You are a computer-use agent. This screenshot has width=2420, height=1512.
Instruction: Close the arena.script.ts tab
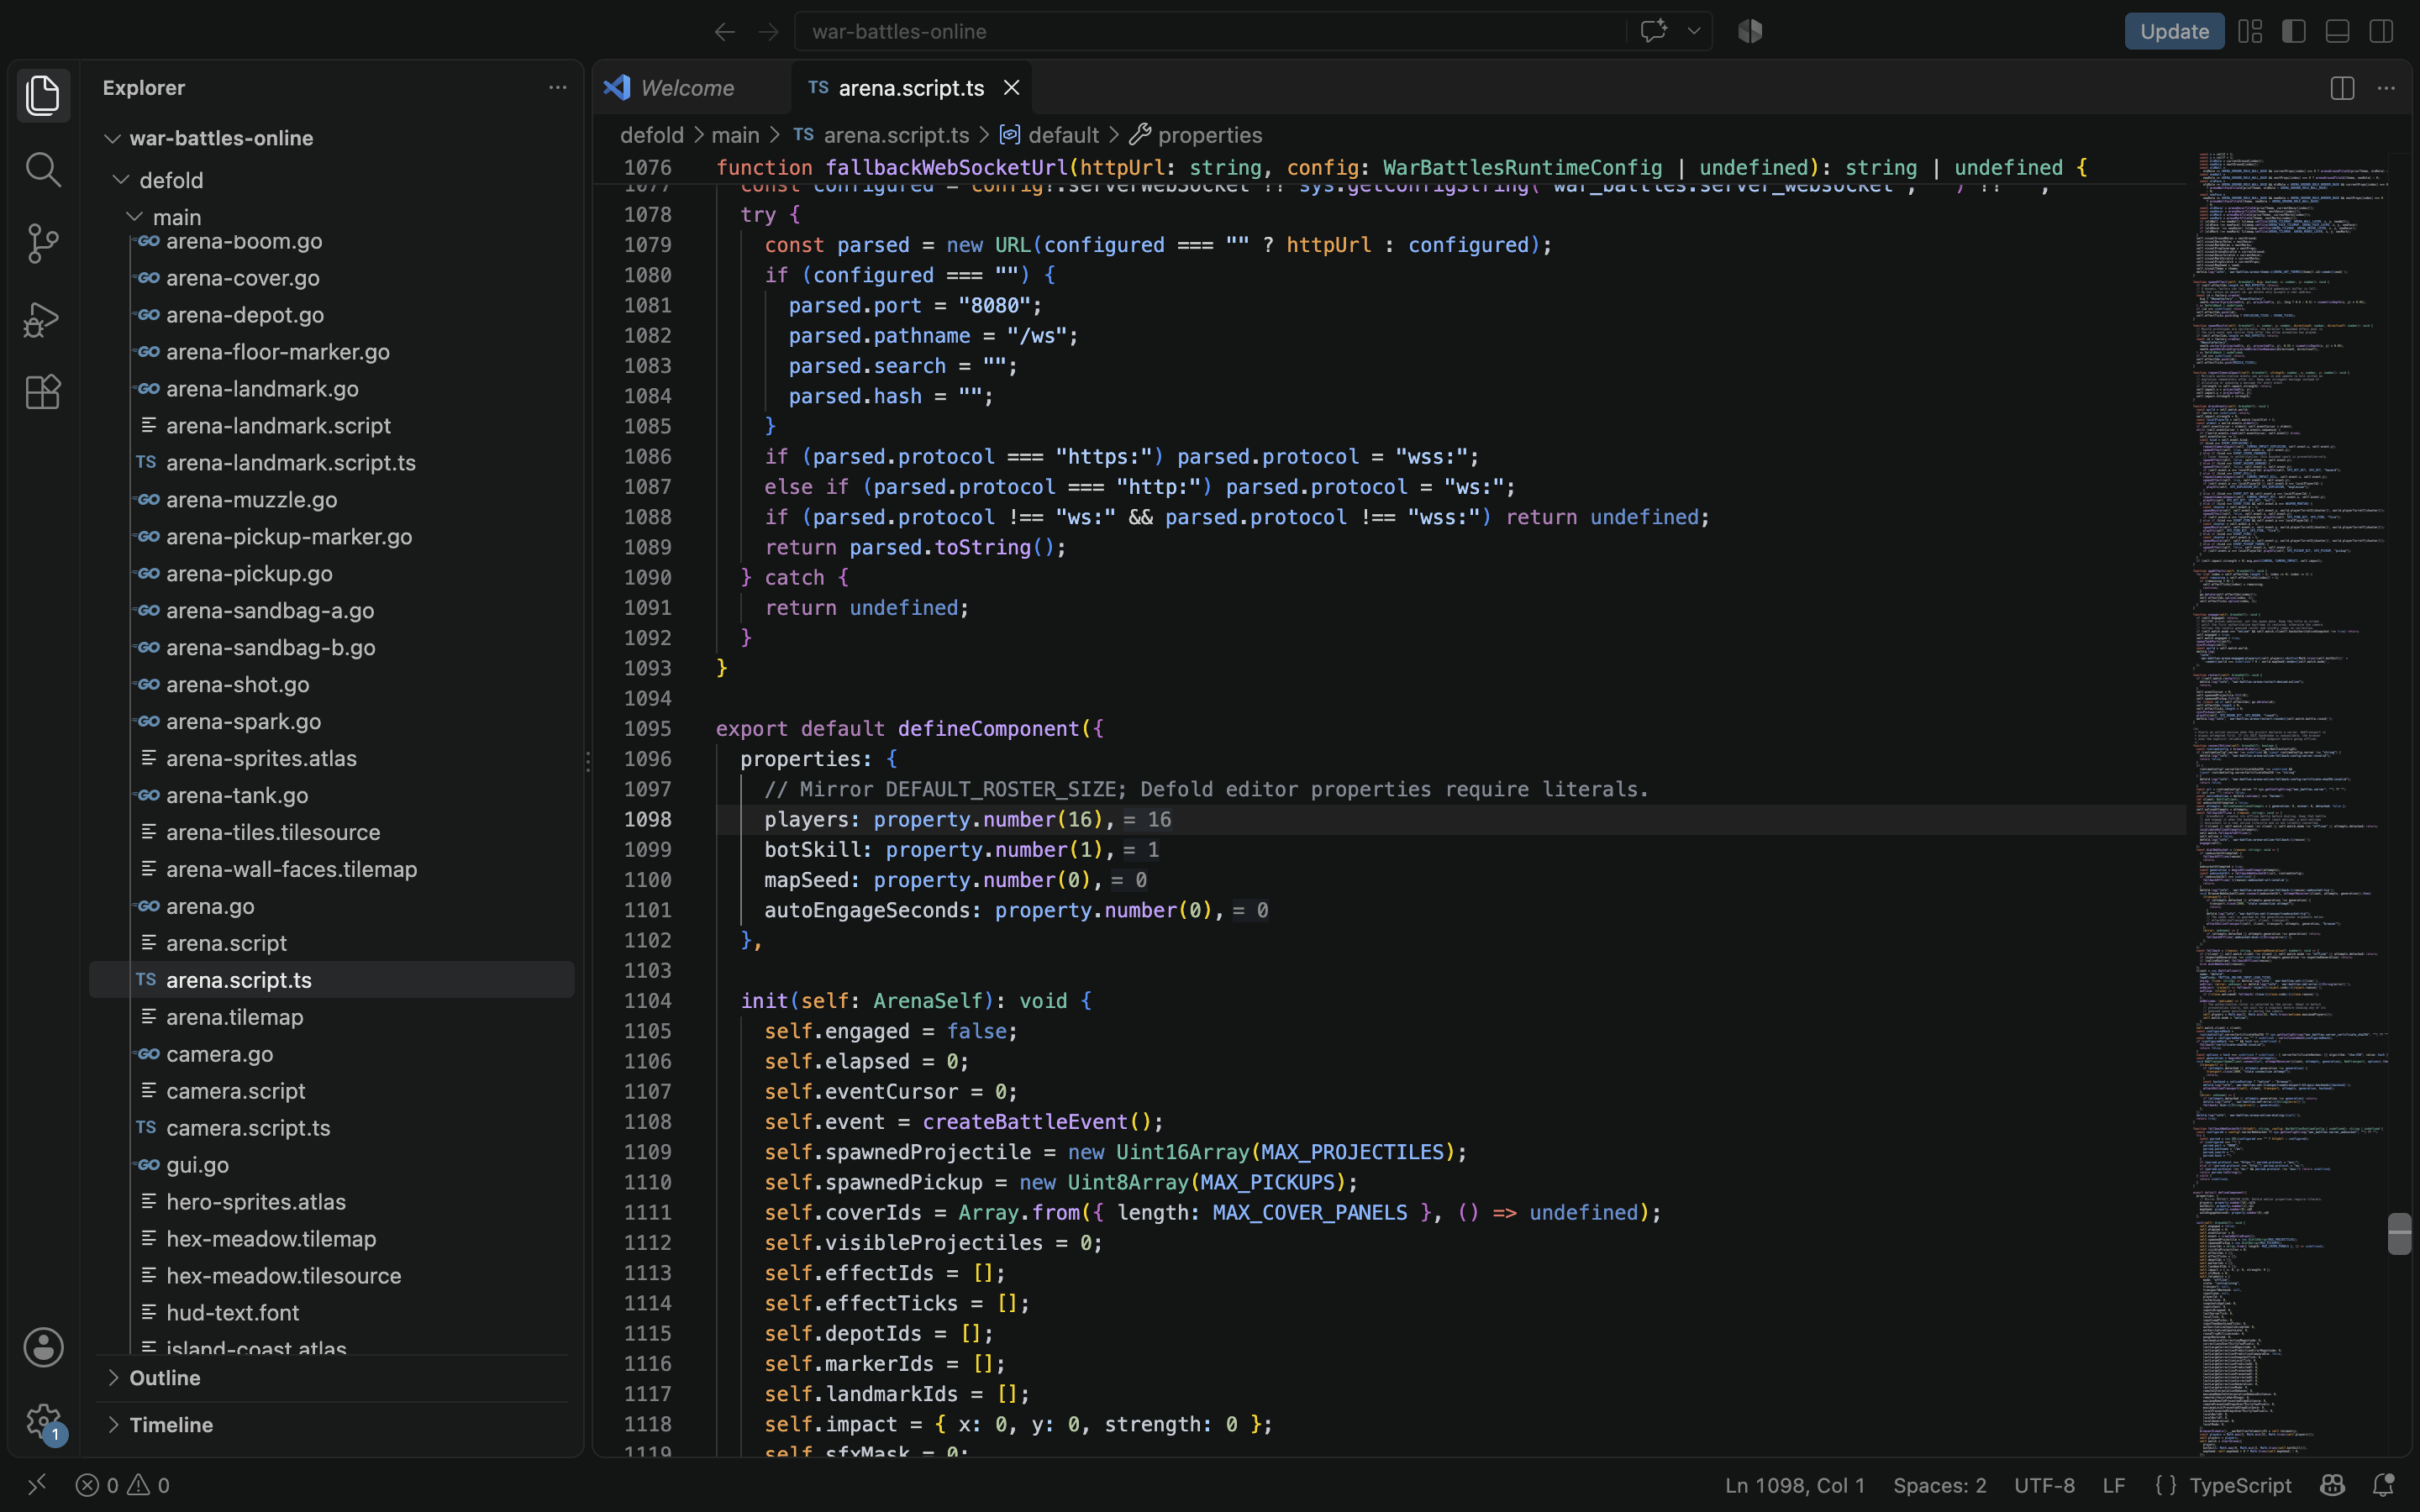click(1012, 88)
